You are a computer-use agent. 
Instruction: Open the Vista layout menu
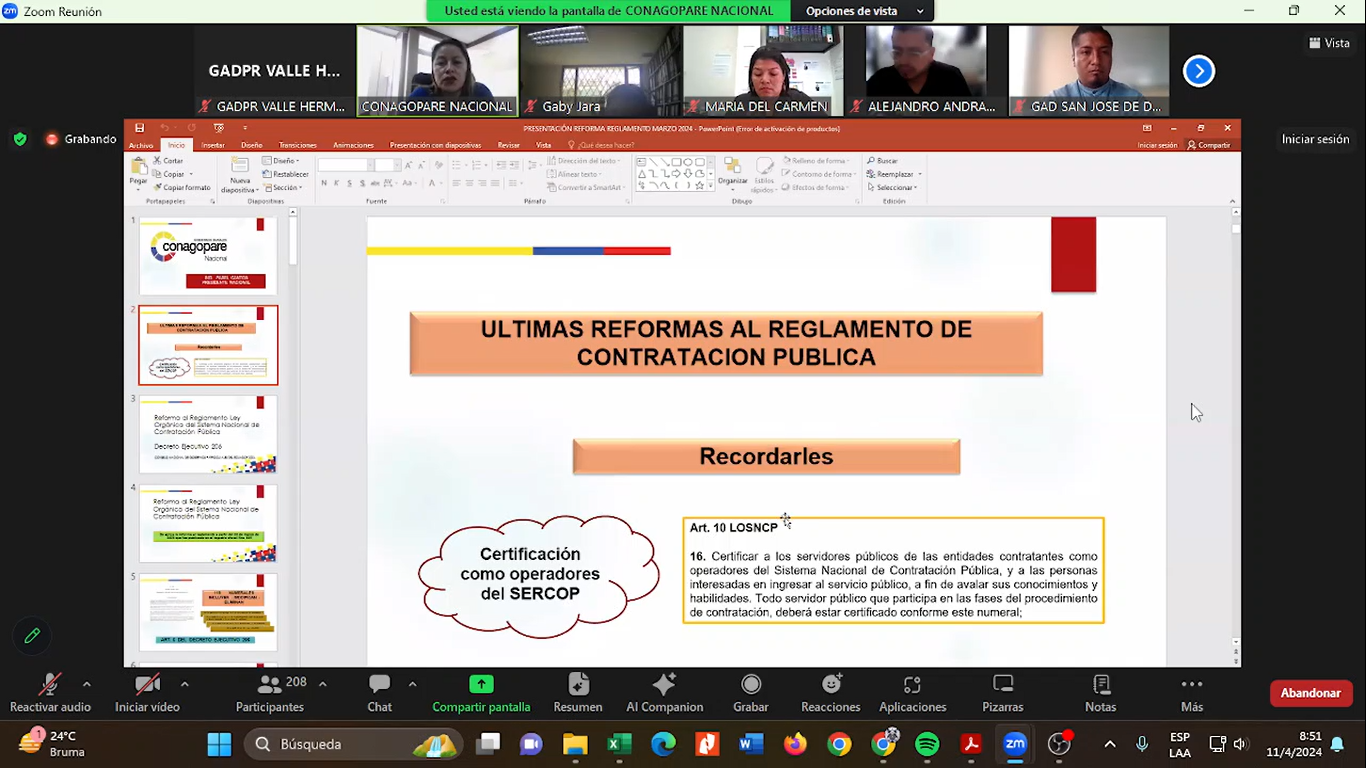[1329, 43]
